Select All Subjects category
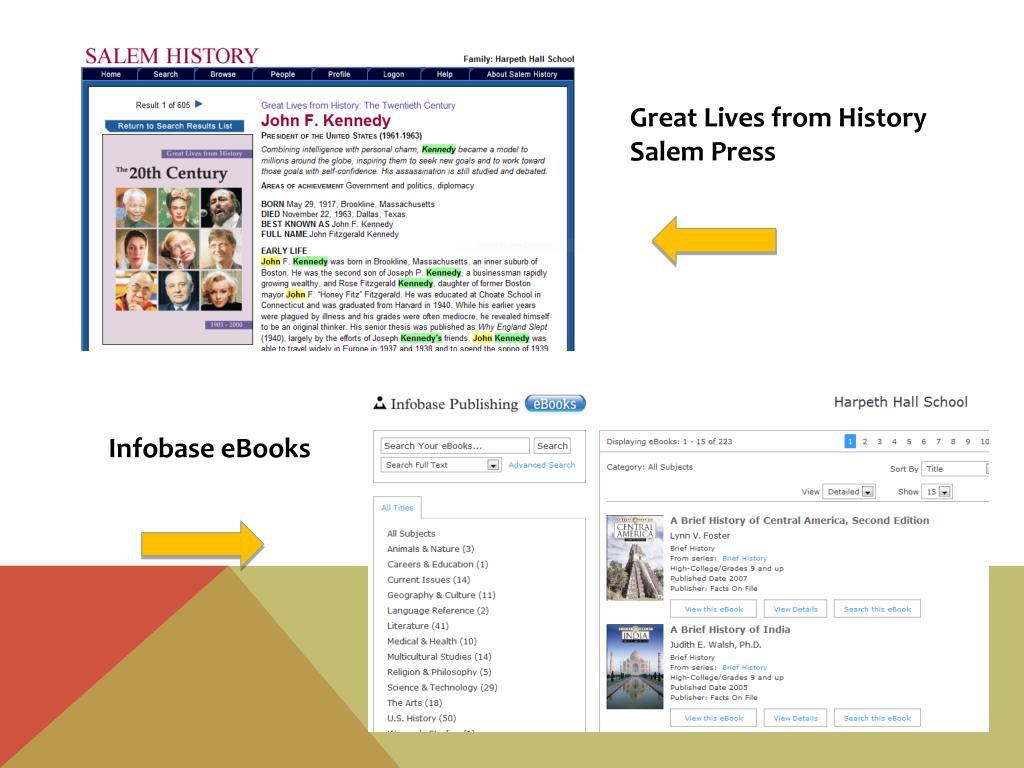1024x768 pixels. pyautogui.click(x=411, y=534)
